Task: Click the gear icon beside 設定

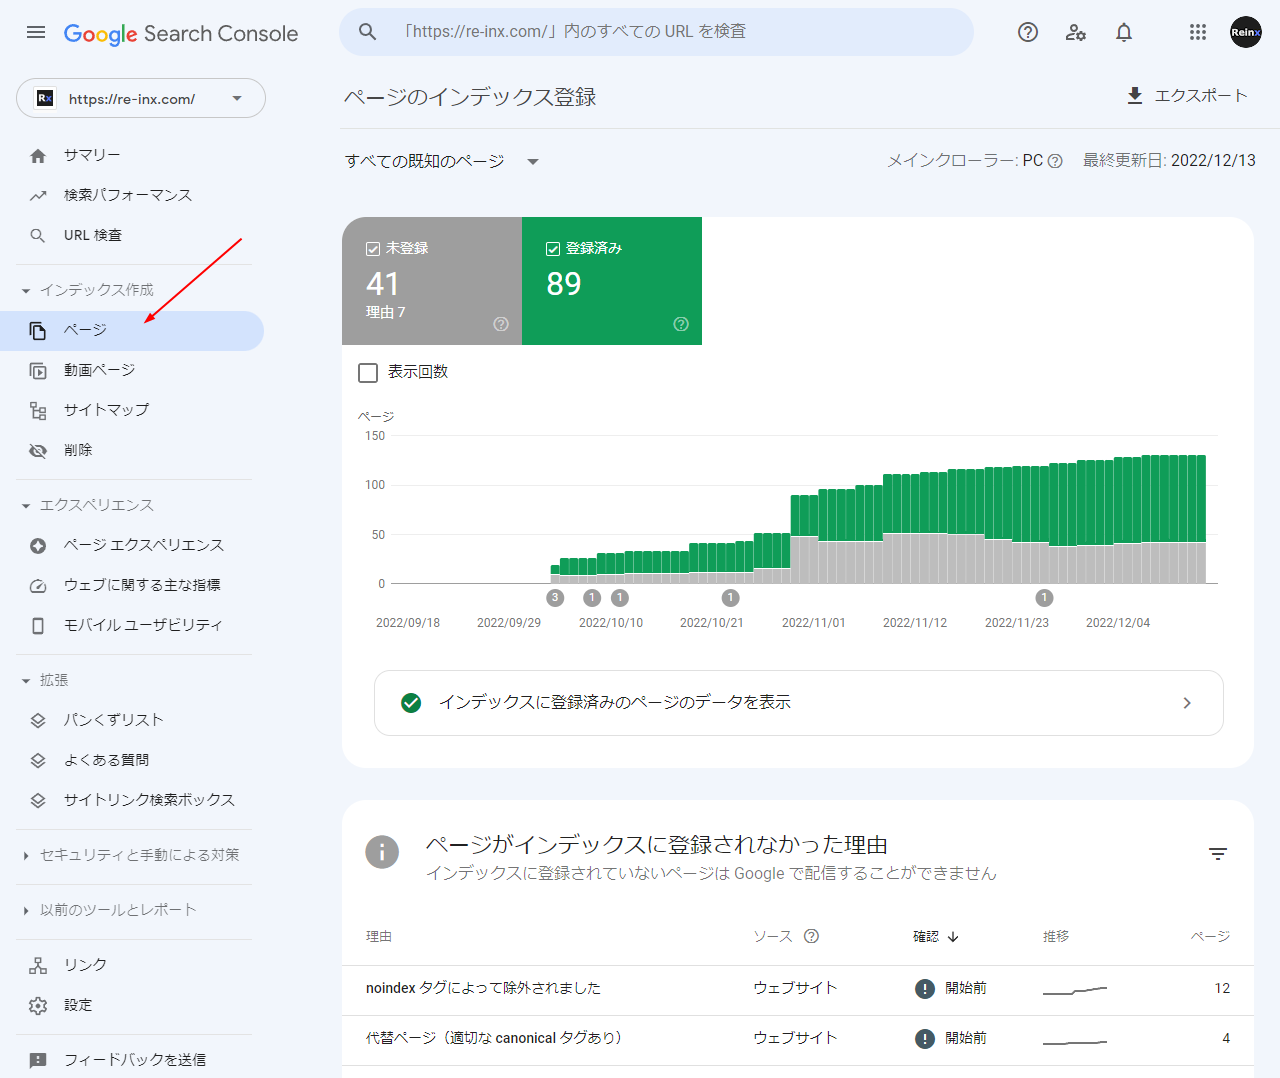Action: tap(38, 1005)
